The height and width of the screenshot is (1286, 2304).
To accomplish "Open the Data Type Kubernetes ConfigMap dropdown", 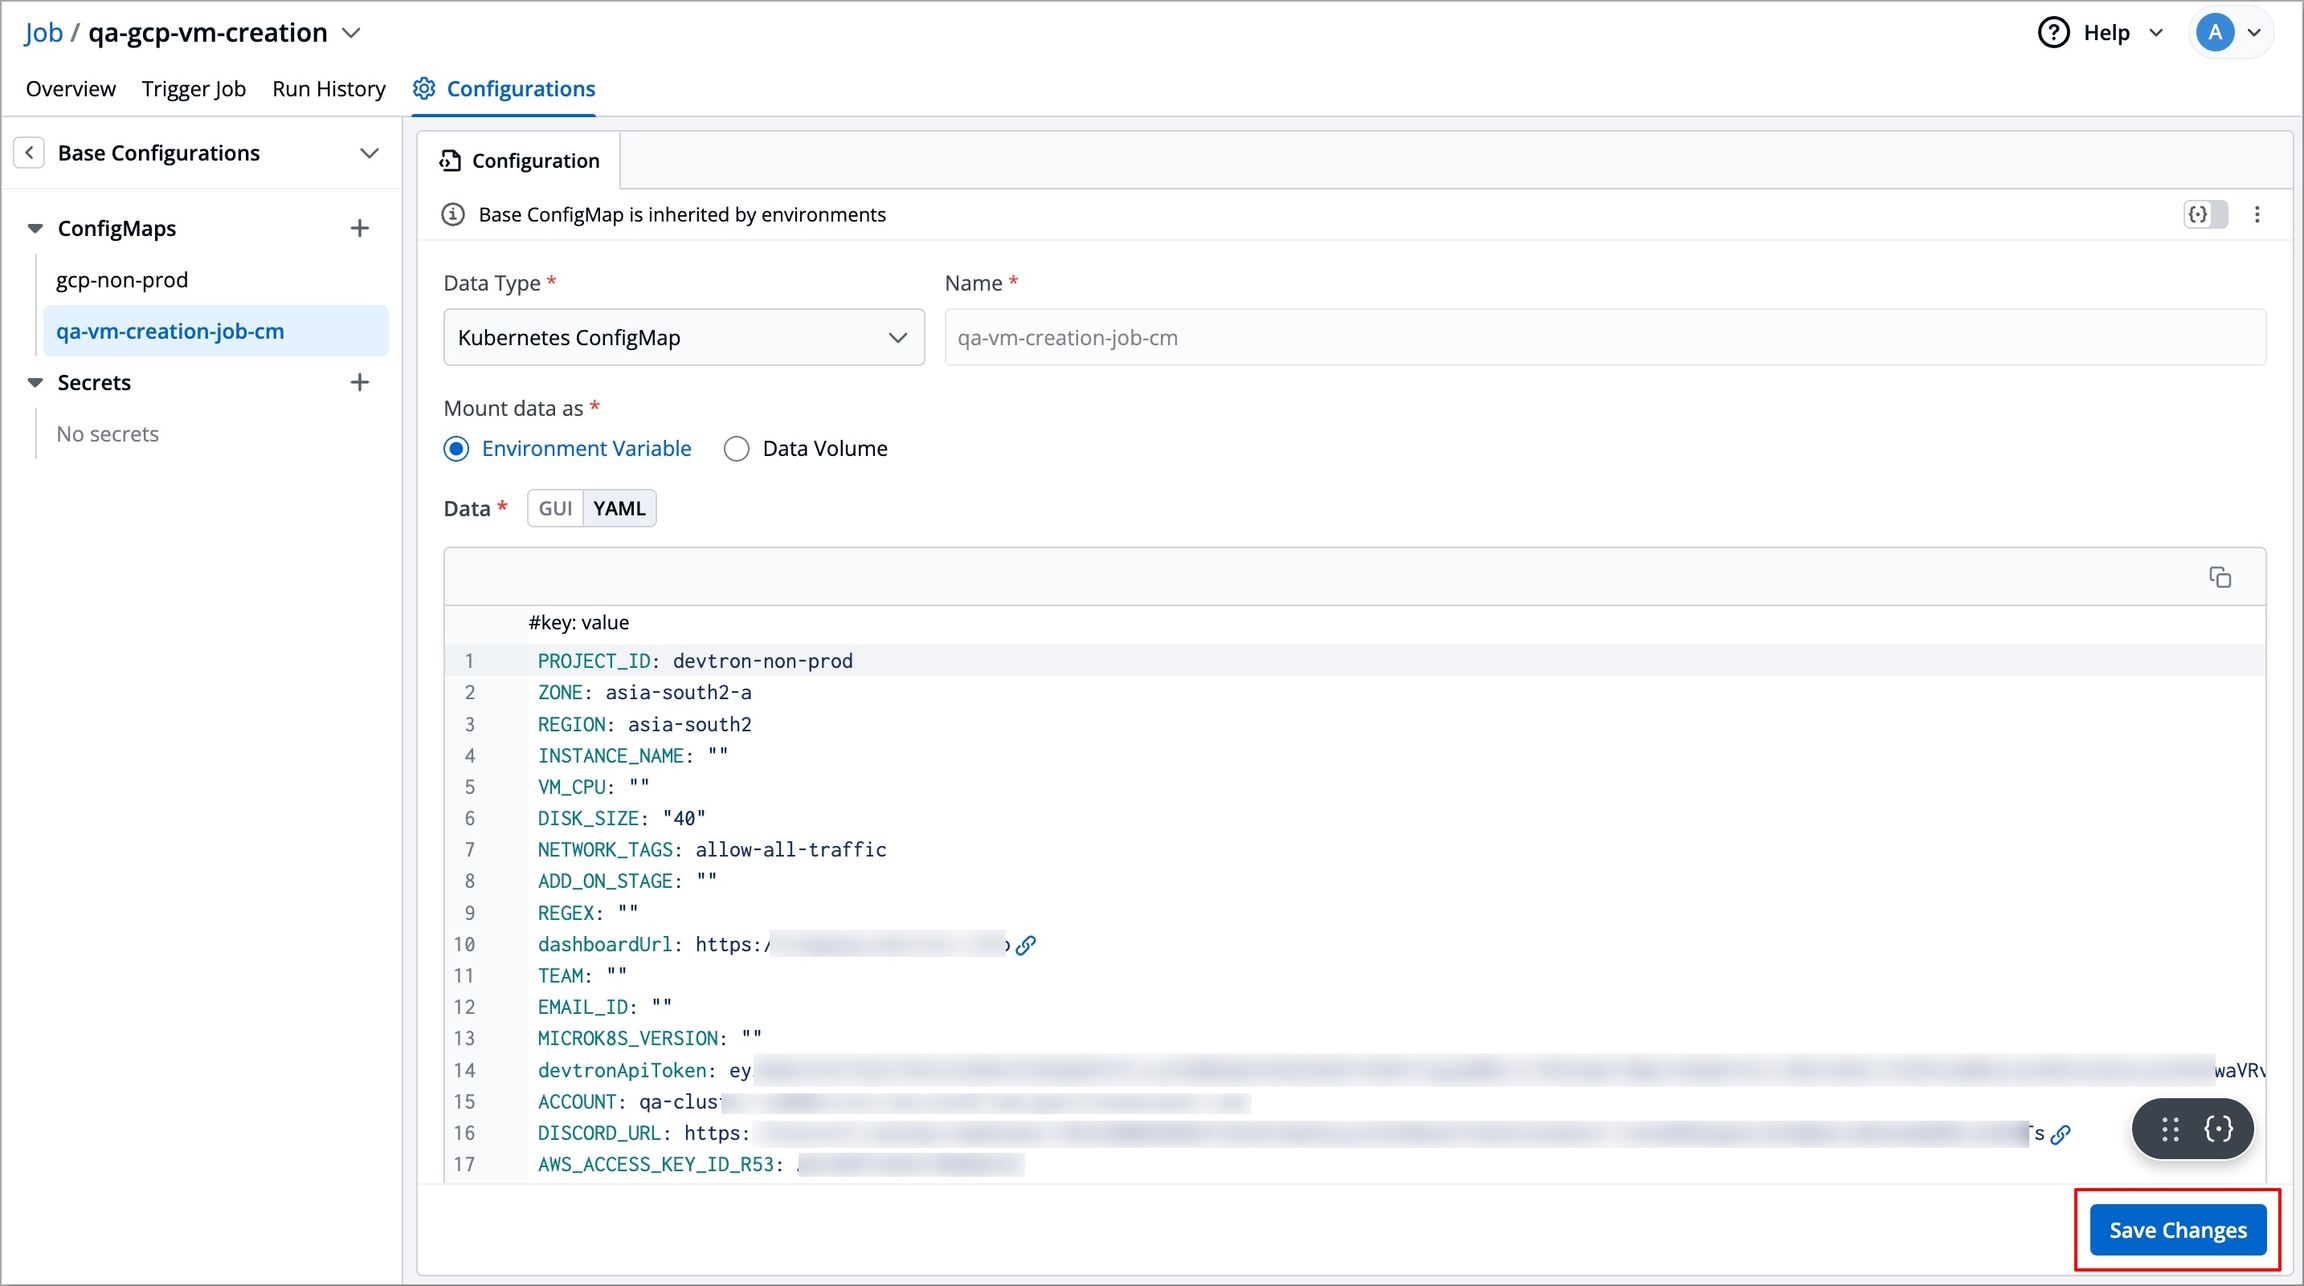I will point(683,338).
